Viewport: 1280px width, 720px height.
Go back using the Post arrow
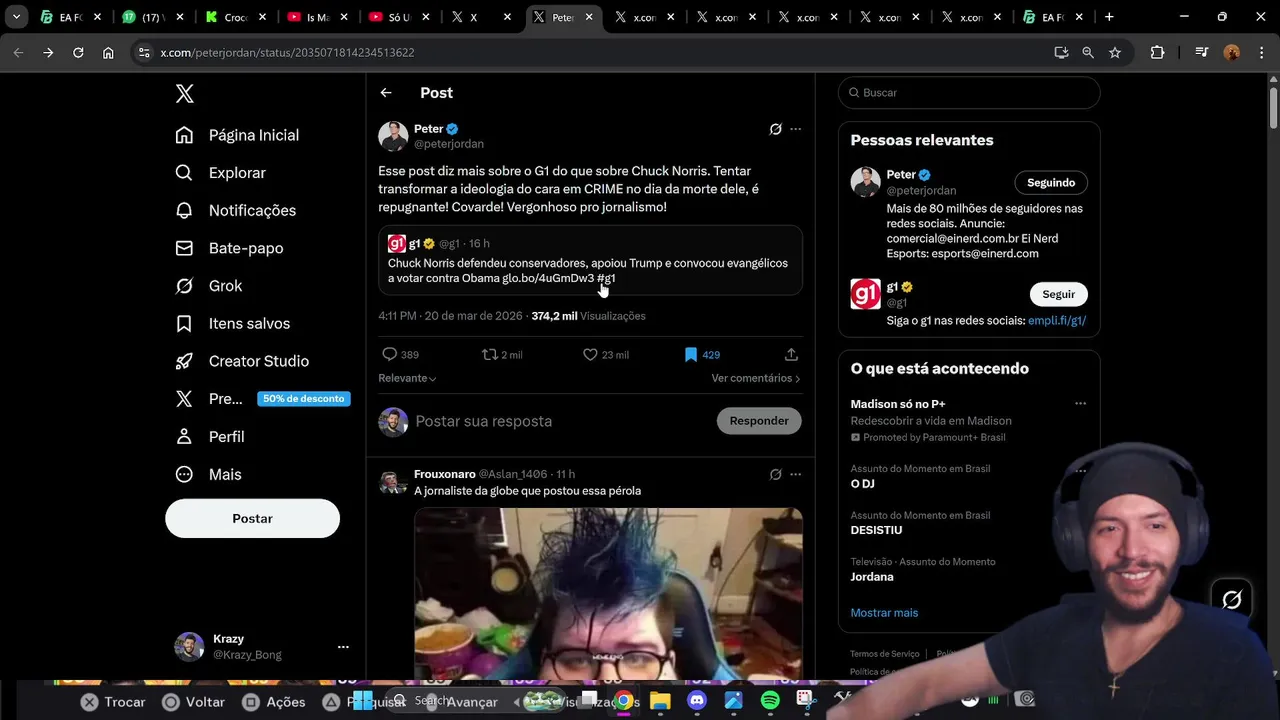click(386, 93)
